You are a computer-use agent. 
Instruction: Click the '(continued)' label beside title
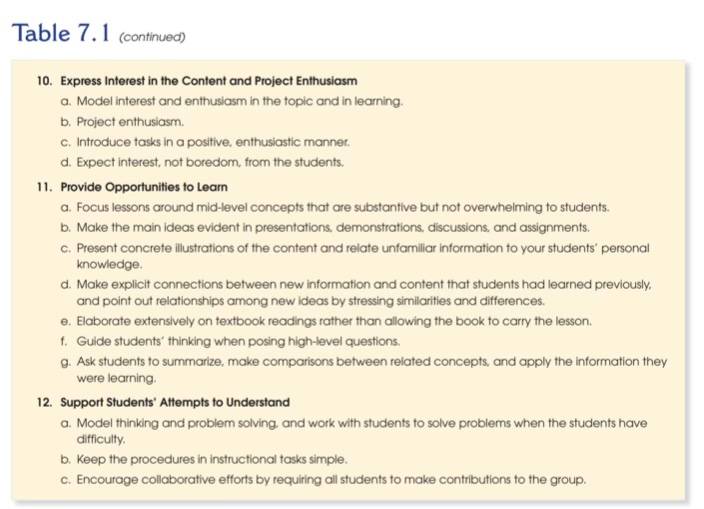[152, 37]
